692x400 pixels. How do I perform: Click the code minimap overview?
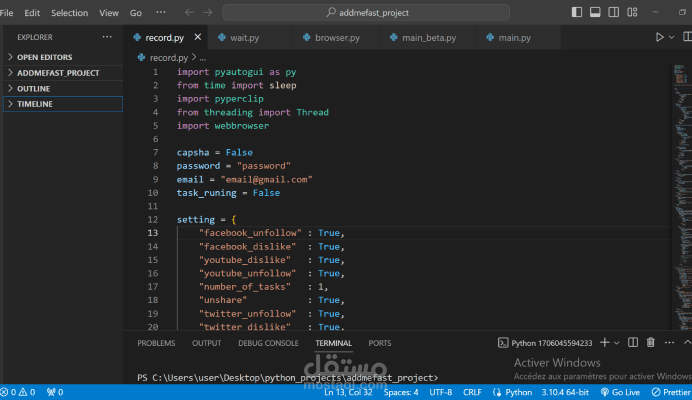point(682,196)
